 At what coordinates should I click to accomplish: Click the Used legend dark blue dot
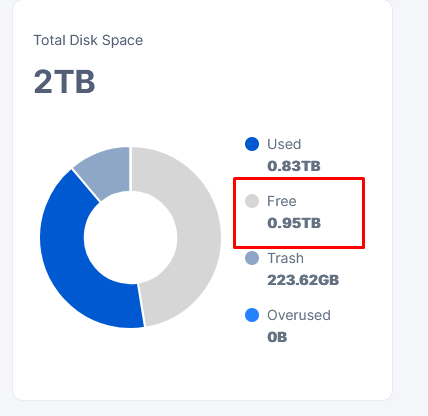(x=252, y=144)
